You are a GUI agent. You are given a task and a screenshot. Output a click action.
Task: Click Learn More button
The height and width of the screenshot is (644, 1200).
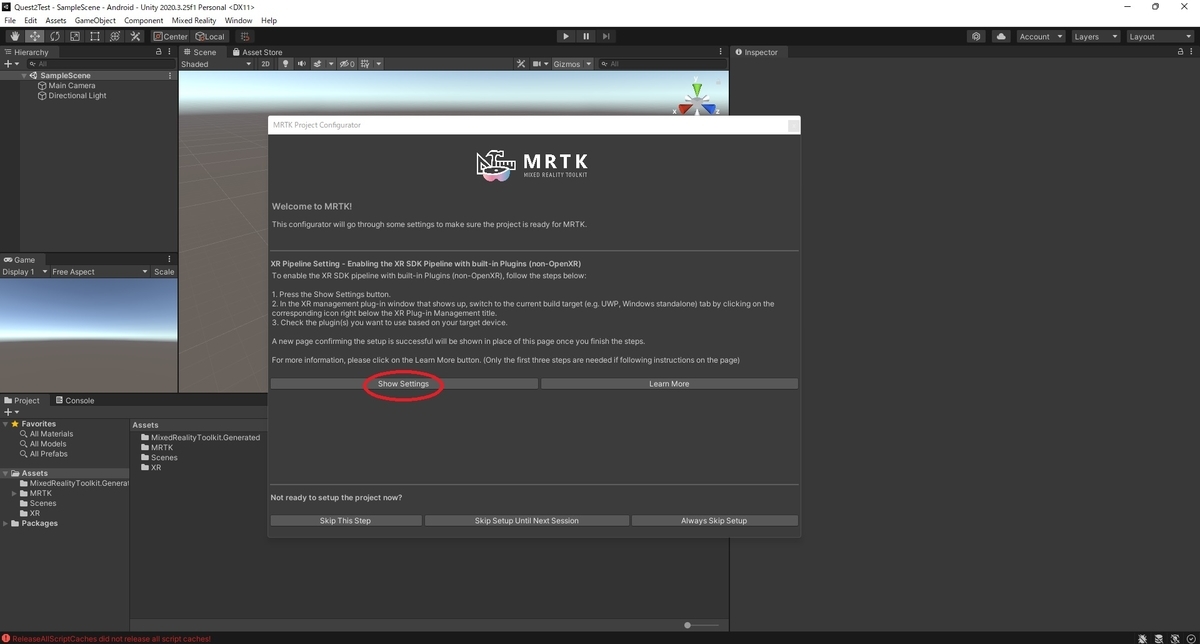669,384
